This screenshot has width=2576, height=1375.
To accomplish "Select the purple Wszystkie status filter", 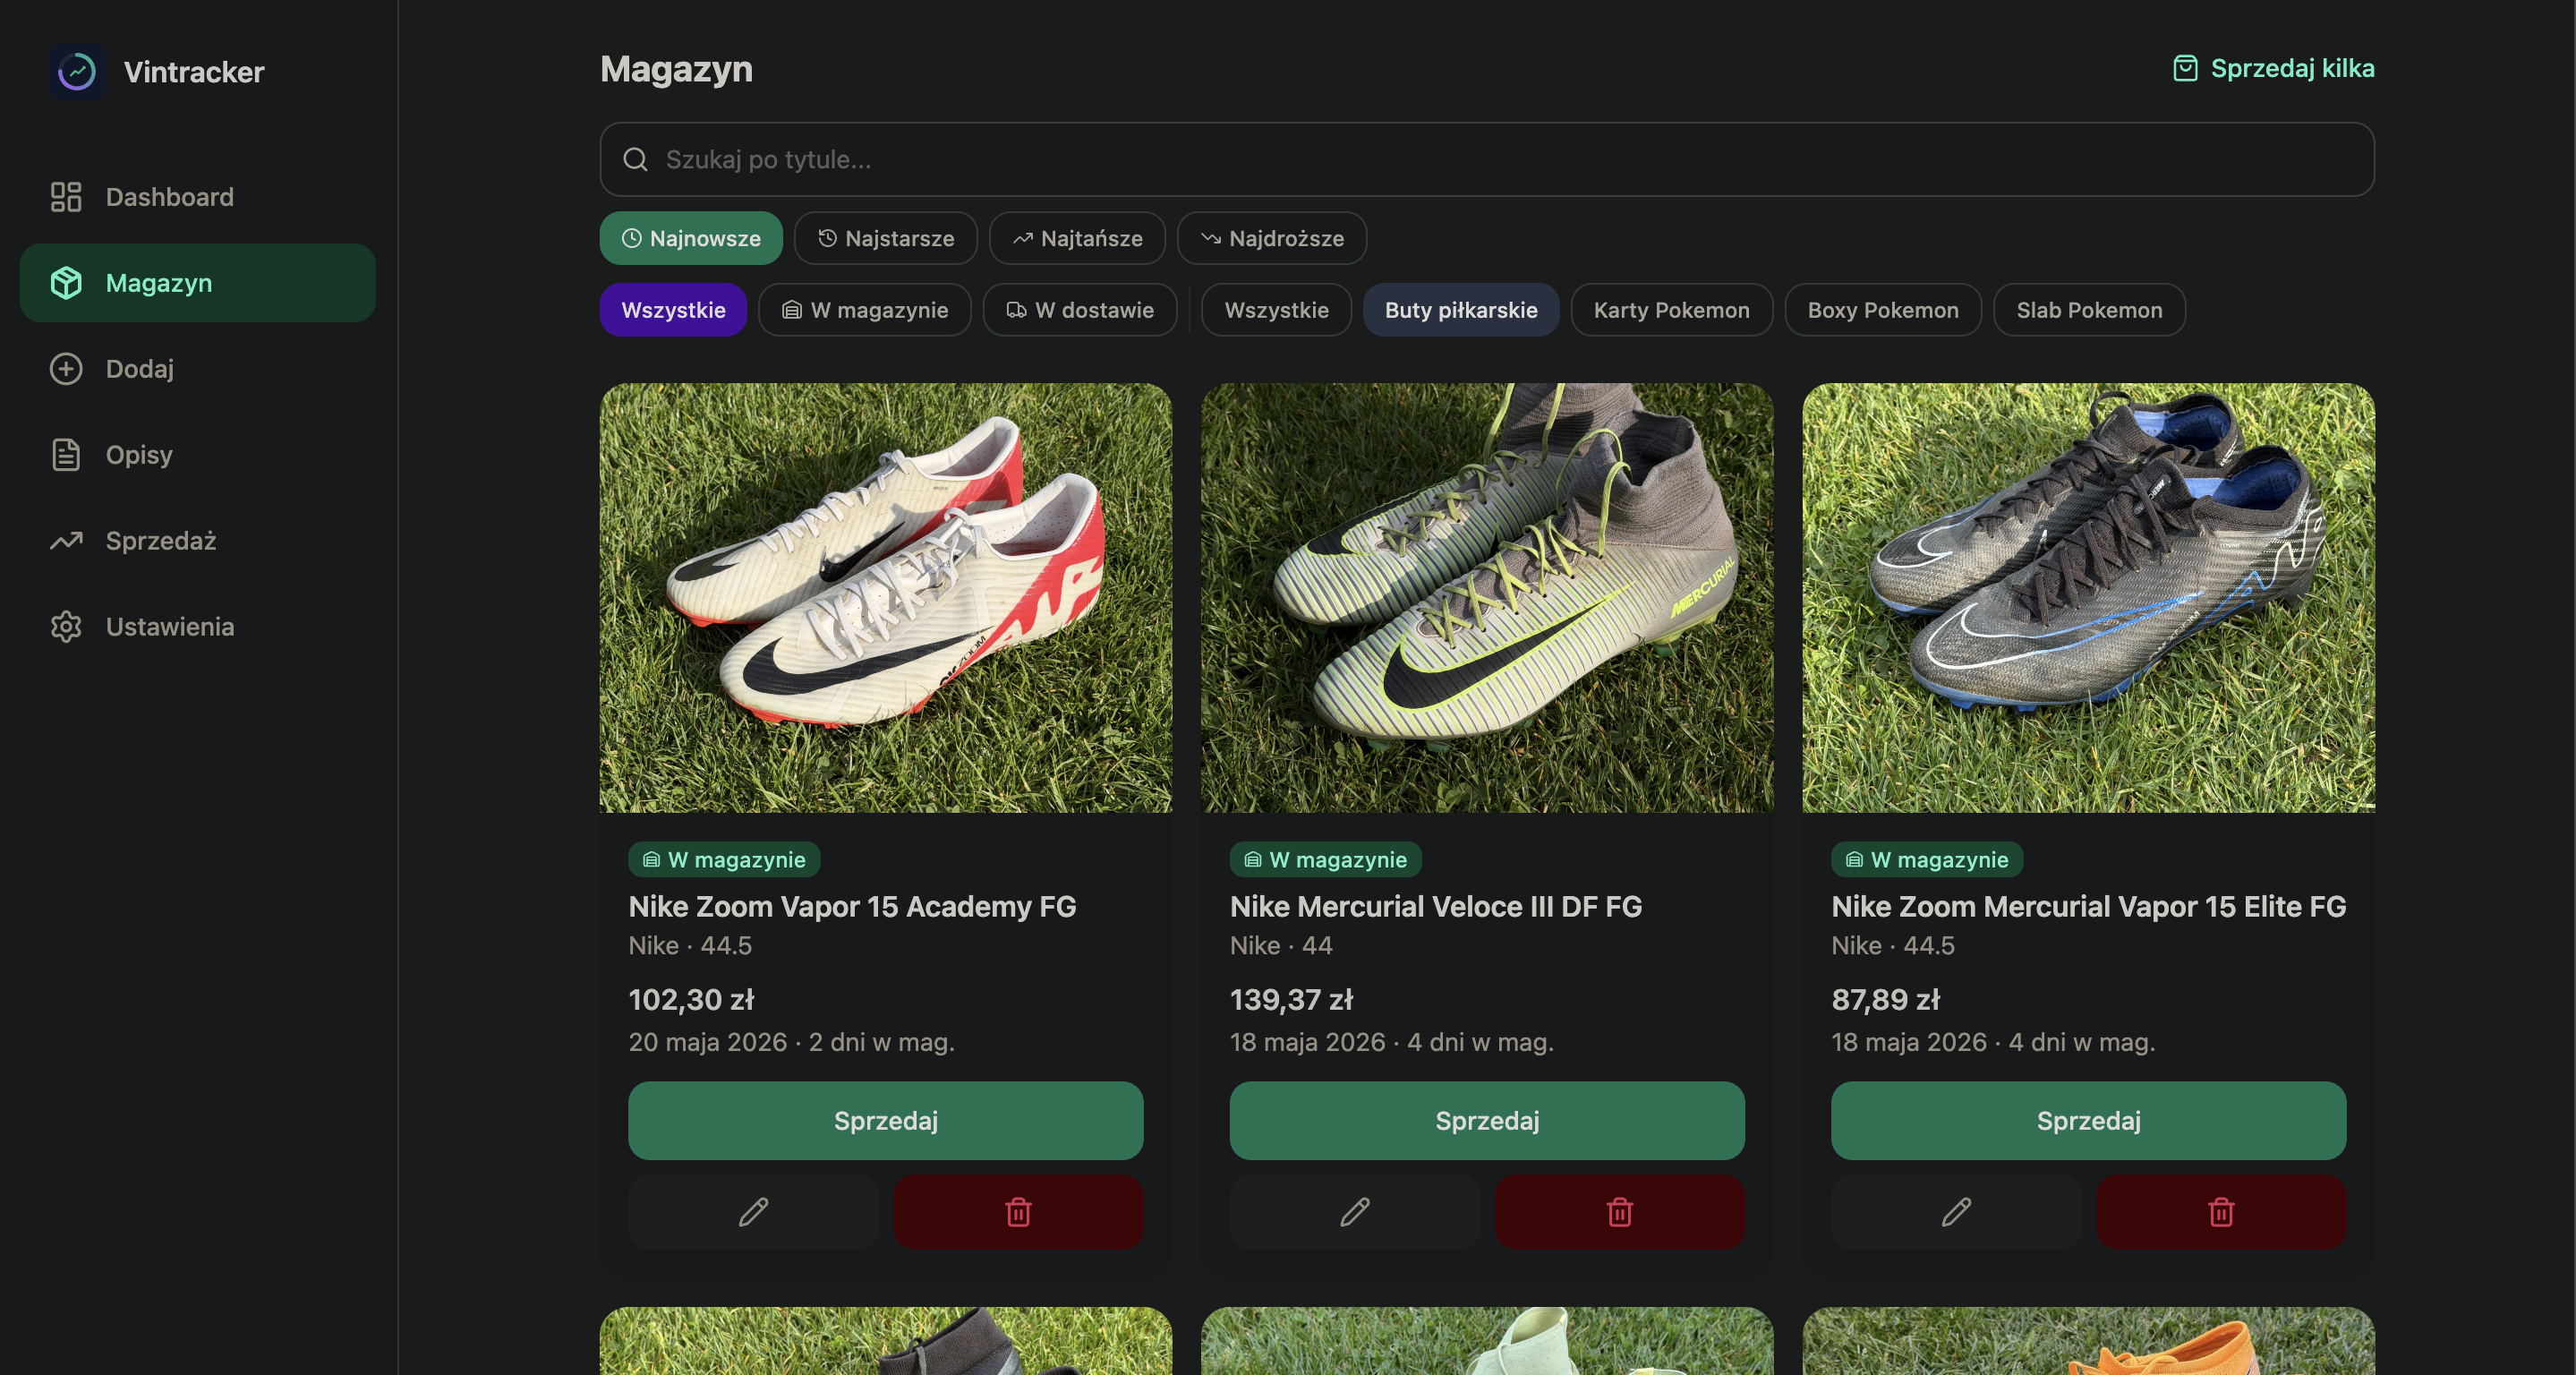I will click(x=673, y=310).
